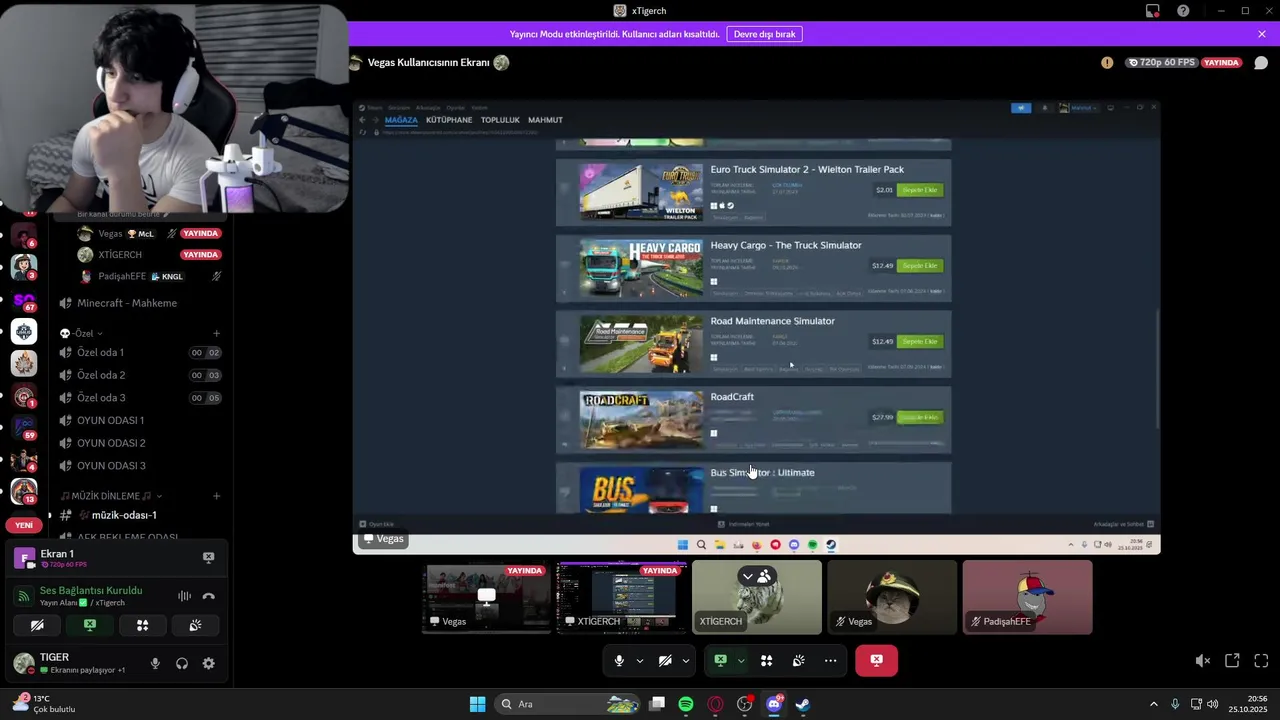Toggle camera in the bottom call controls
The image size is (1280, 720).
(665, 661)
